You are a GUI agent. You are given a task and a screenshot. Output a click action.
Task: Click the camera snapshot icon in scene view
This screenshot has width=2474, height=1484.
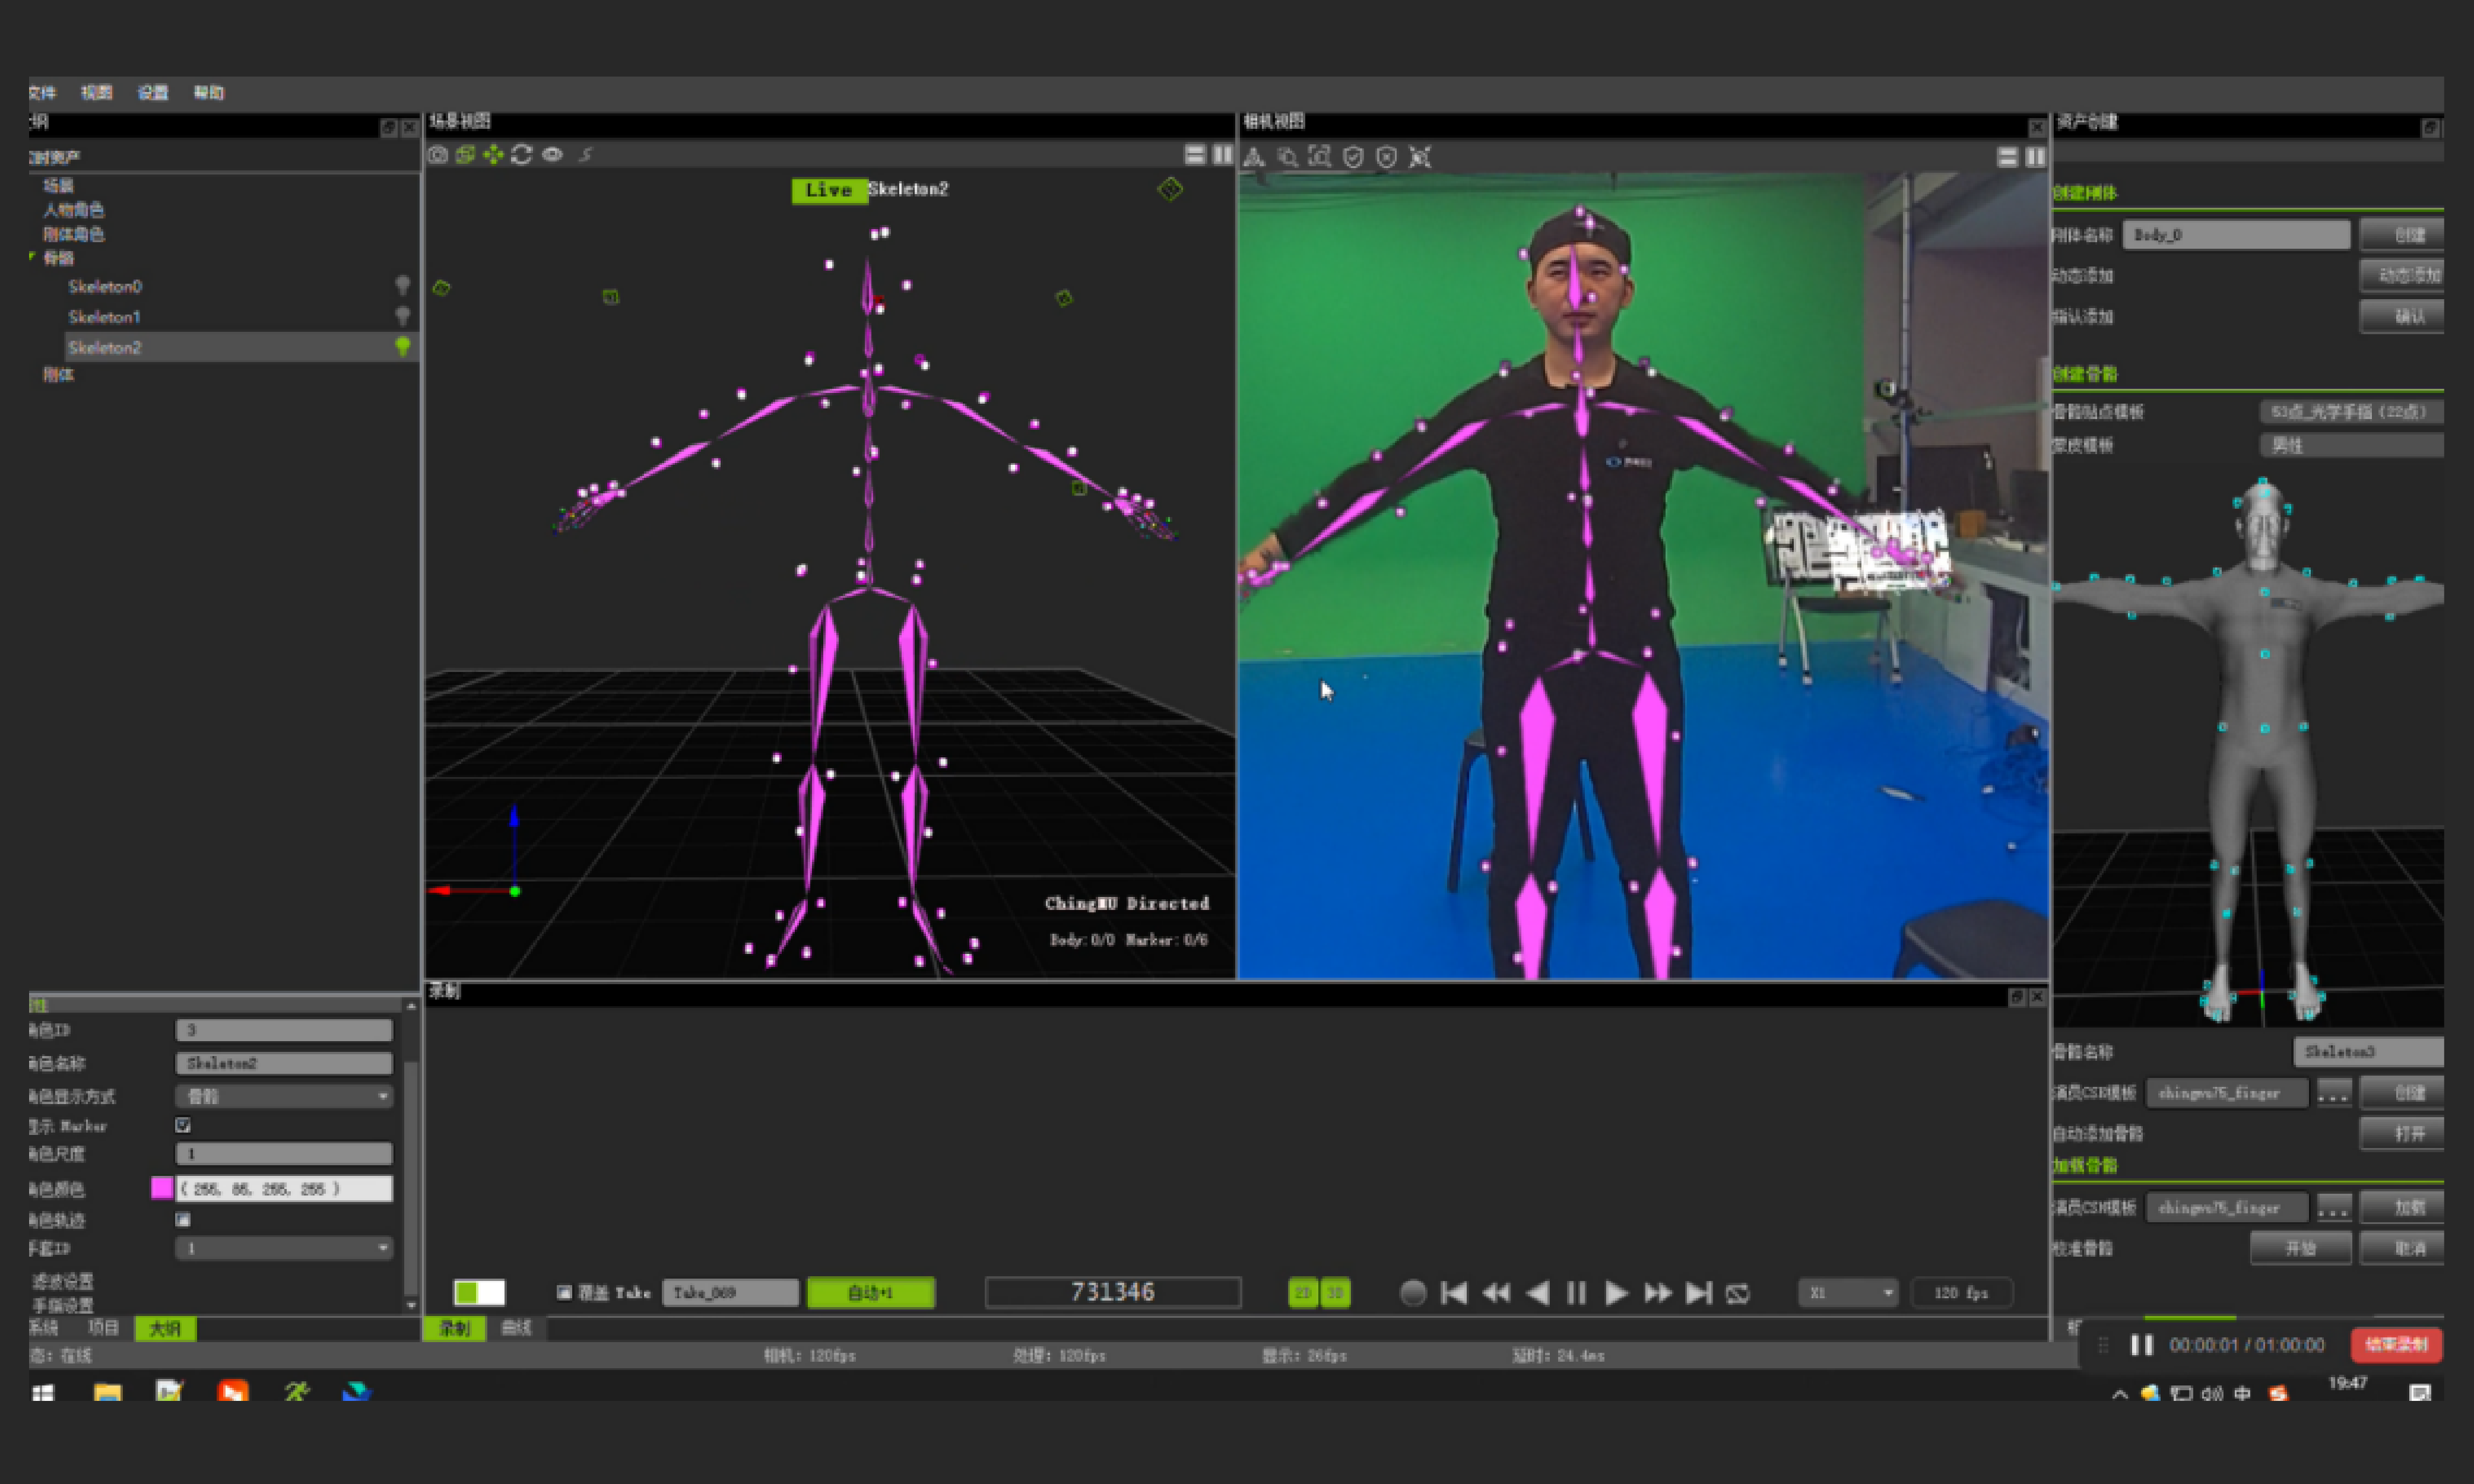[x=438, y=155]
